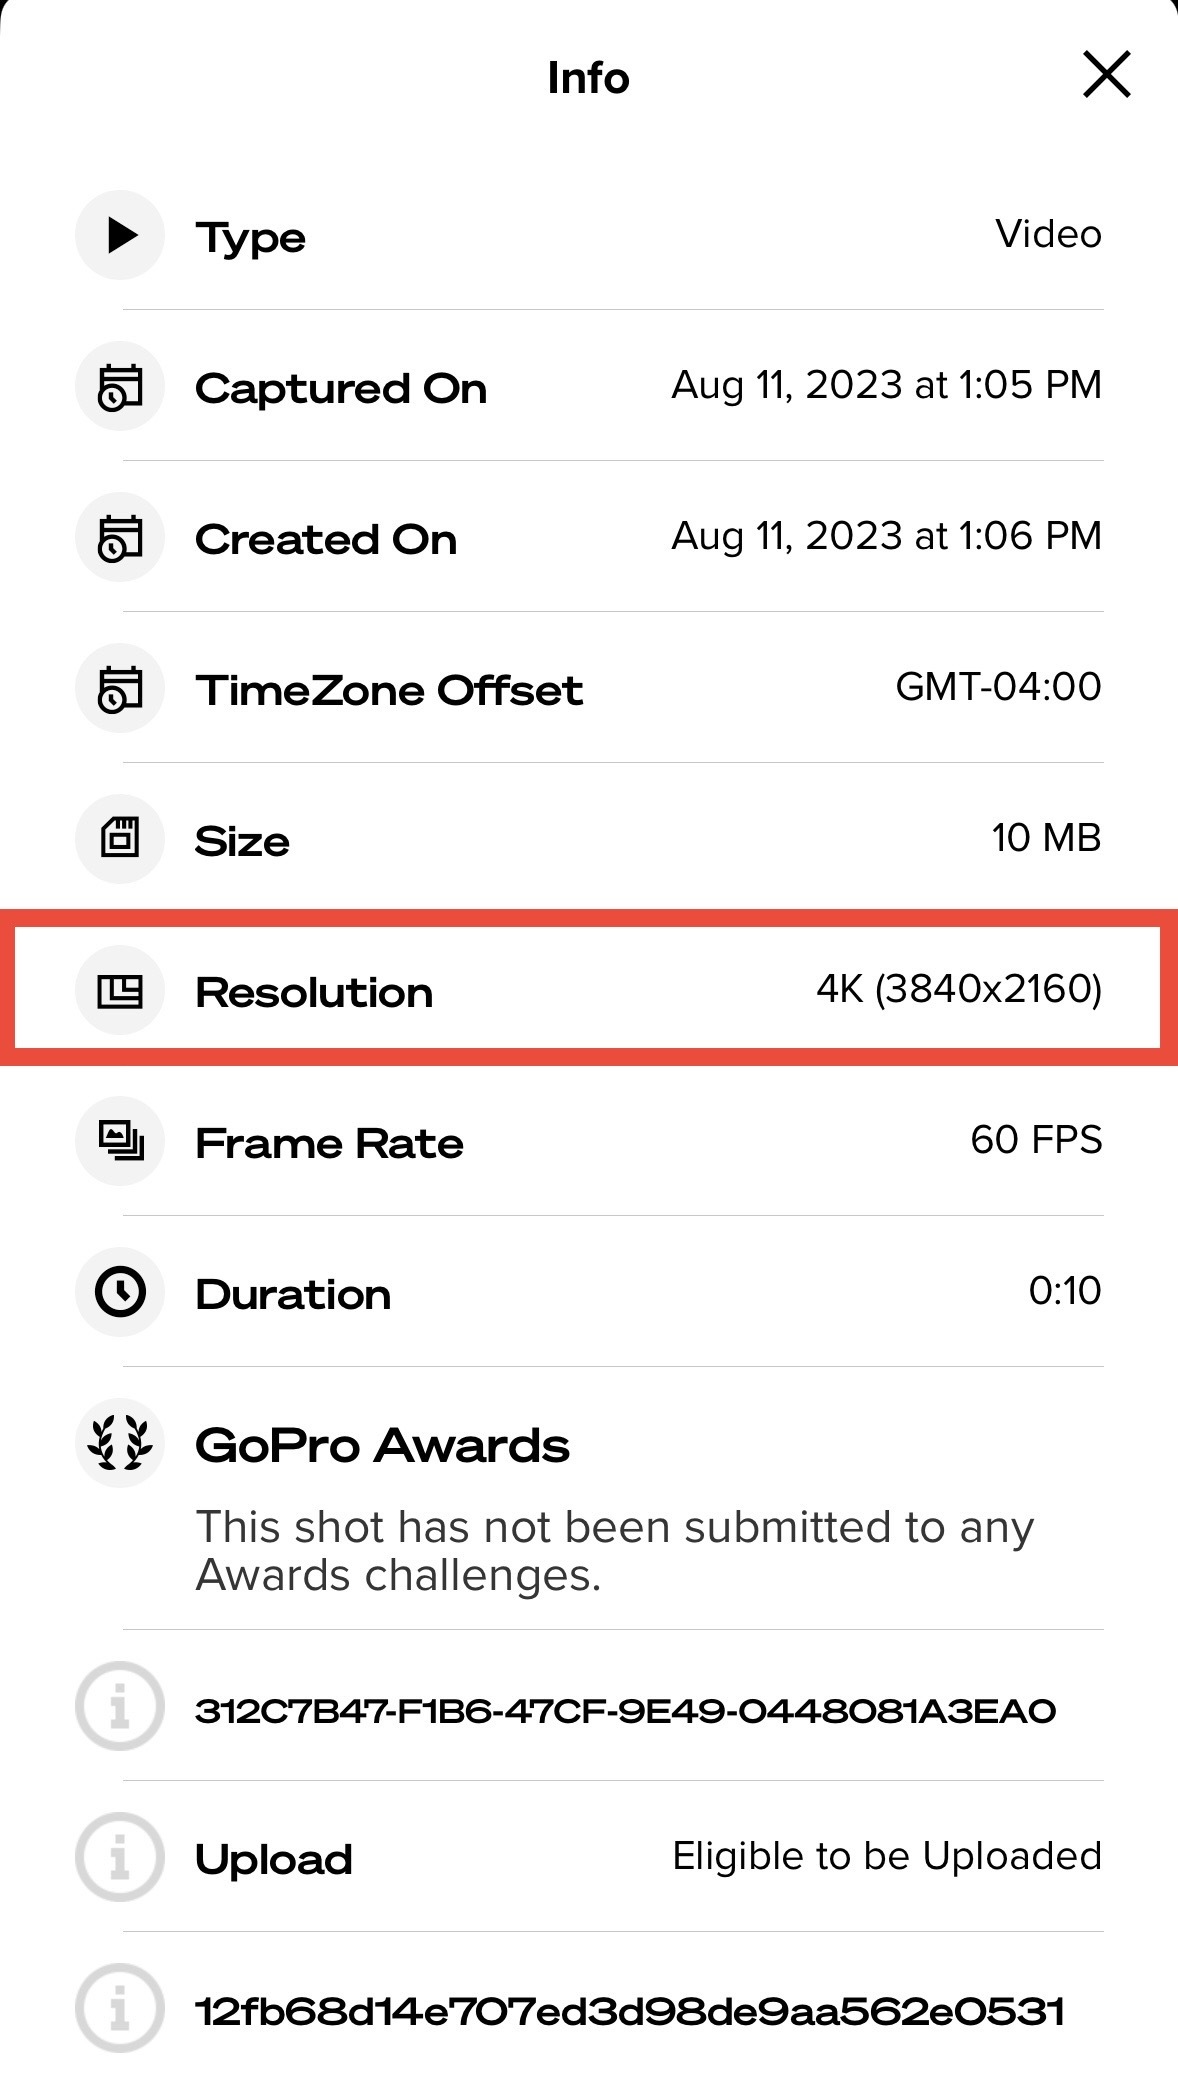The height and width of the screenshot is (2075, 1178).
Task: Select the highlighted Resolution row
Action: tap(589, 991)
